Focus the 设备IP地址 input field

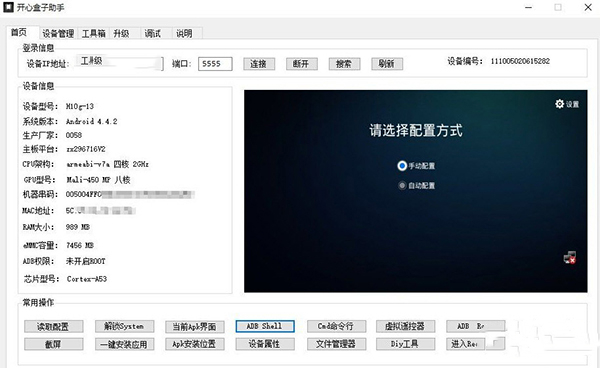point(119,63)
